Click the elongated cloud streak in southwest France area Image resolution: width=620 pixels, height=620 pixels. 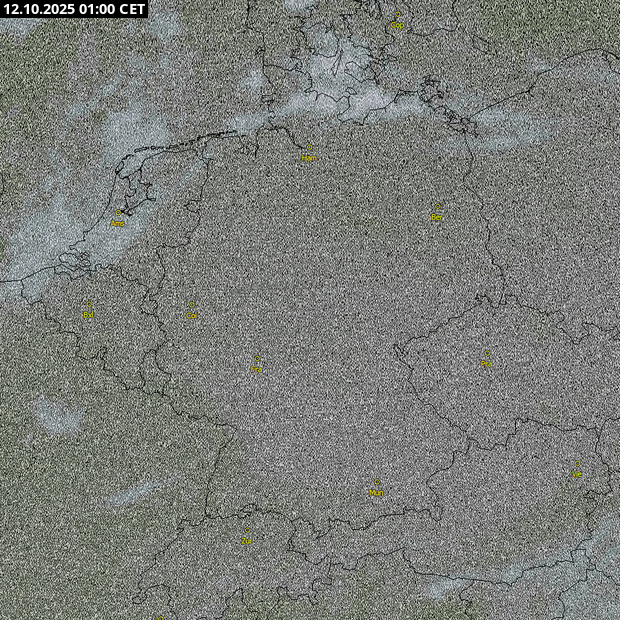tap(135, 492)
